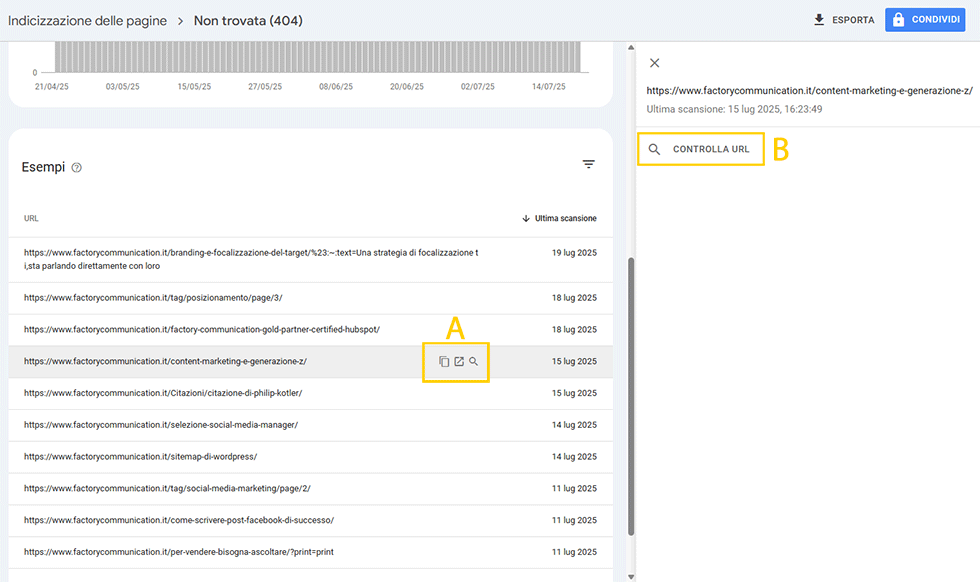Click the scroll up arrow of the list scrollbar
Screen dimensions: 980x582
[631, 48]
